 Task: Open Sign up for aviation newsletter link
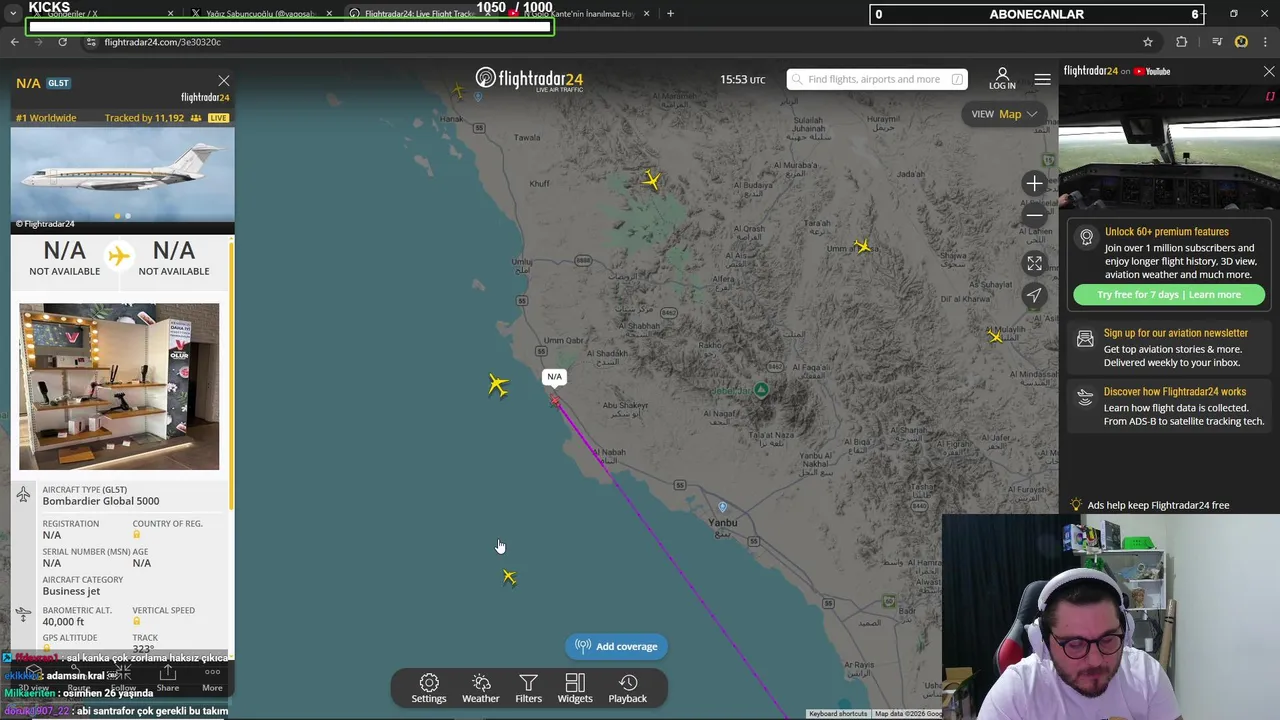(1175, 333)
